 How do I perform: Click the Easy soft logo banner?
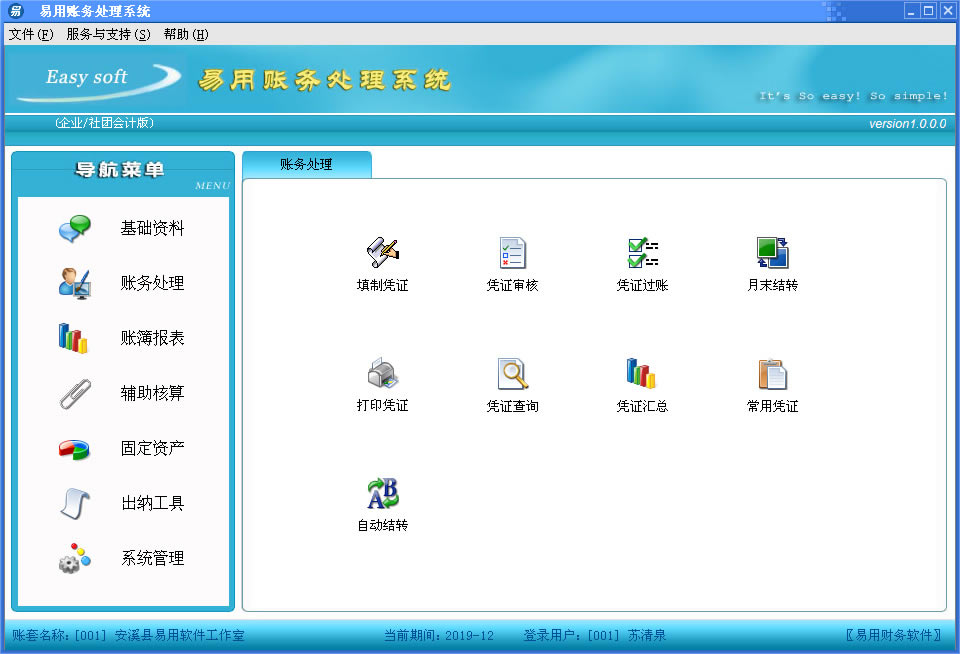tap(98, 80)
